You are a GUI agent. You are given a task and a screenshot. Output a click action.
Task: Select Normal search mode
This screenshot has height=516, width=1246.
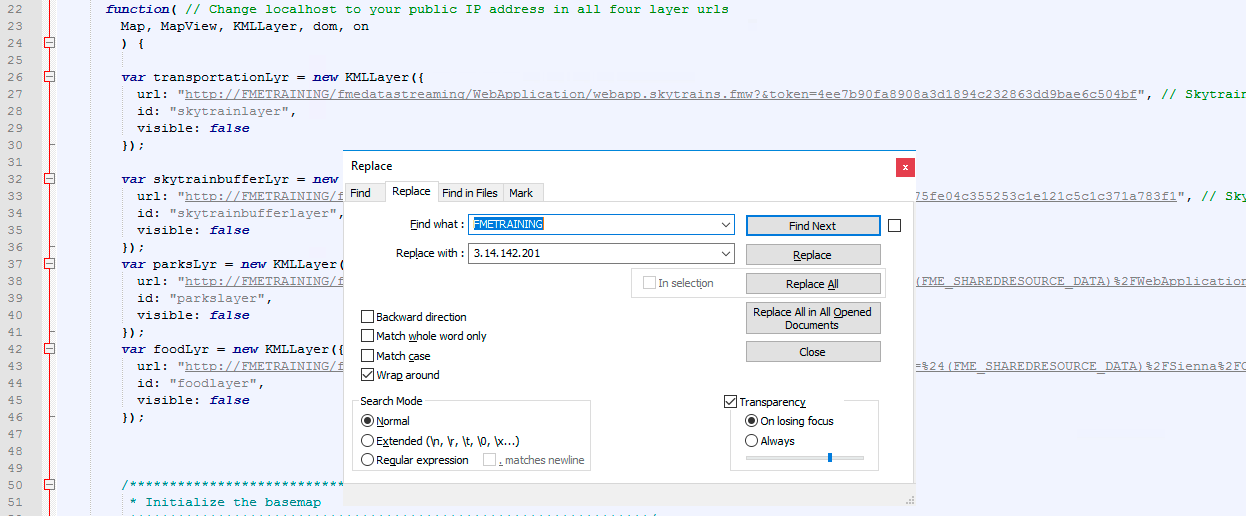pos(367,421)
